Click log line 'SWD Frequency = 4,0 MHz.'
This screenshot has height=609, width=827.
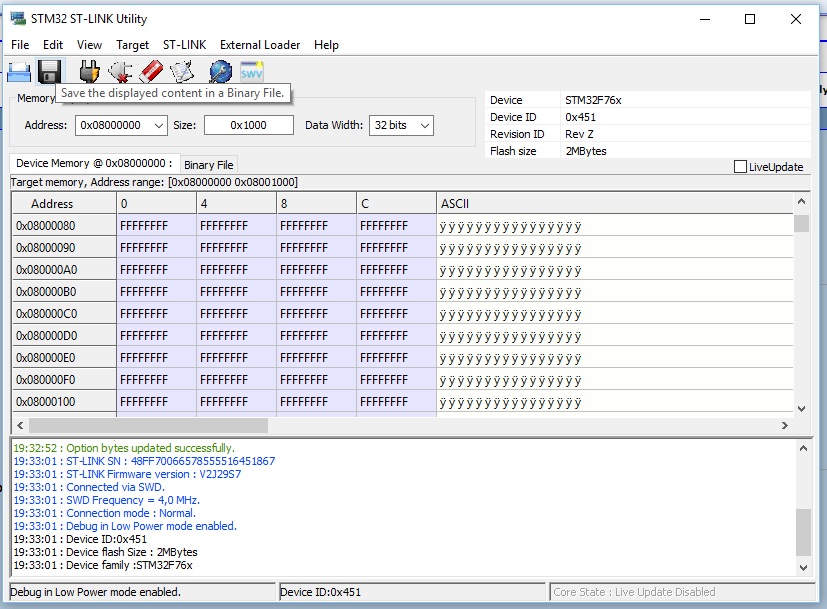107,500
